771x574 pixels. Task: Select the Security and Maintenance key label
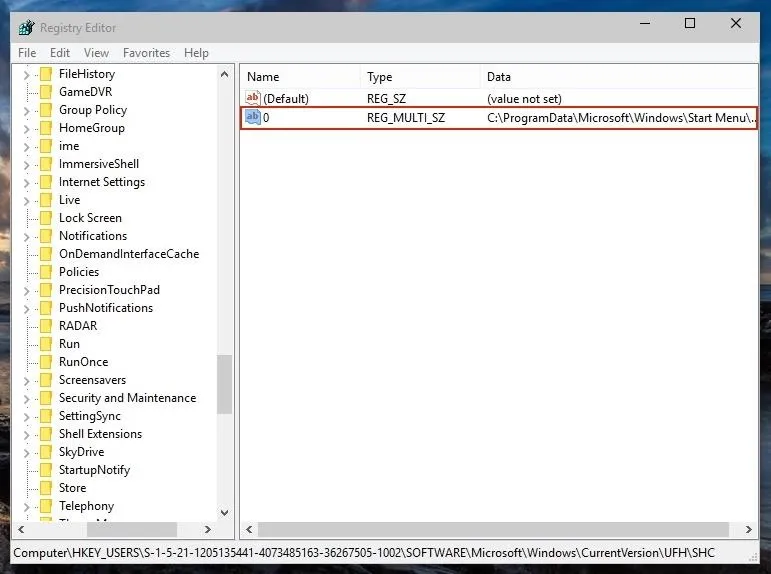tap(127, 398)
